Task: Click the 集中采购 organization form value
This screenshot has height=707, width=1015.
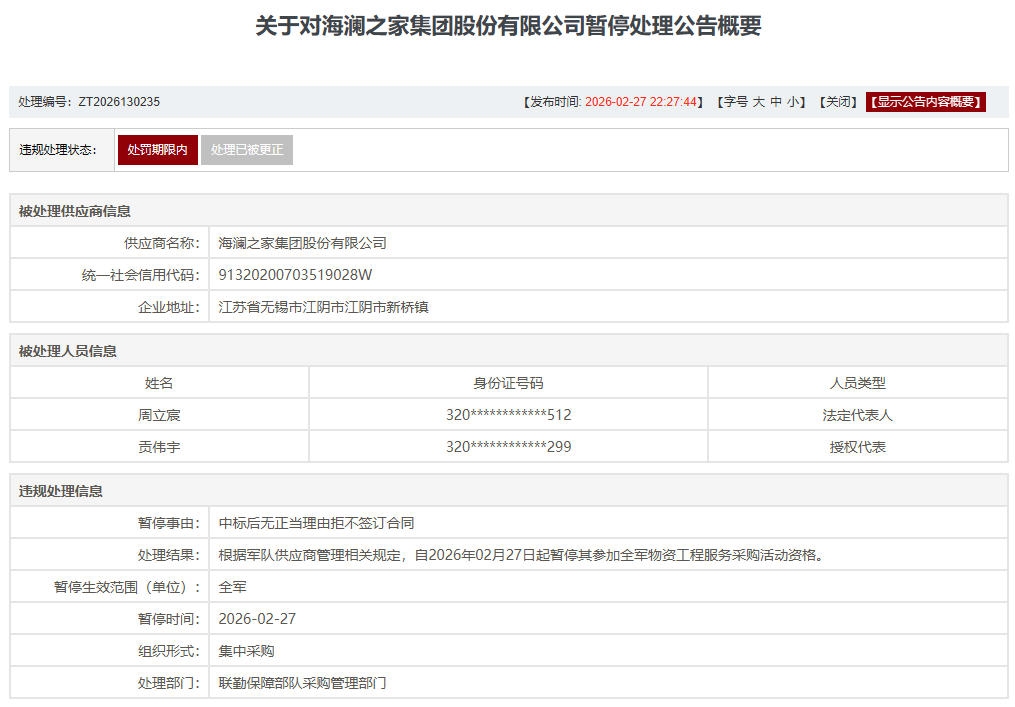Action: (246, 651)
